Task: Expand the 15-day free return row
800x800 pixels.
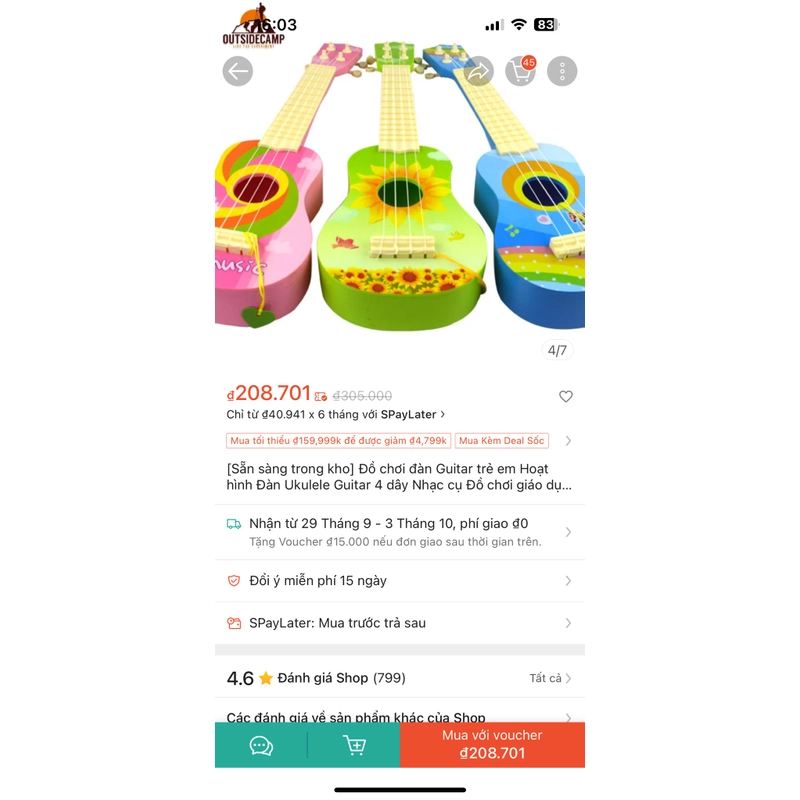Action: 400,581
